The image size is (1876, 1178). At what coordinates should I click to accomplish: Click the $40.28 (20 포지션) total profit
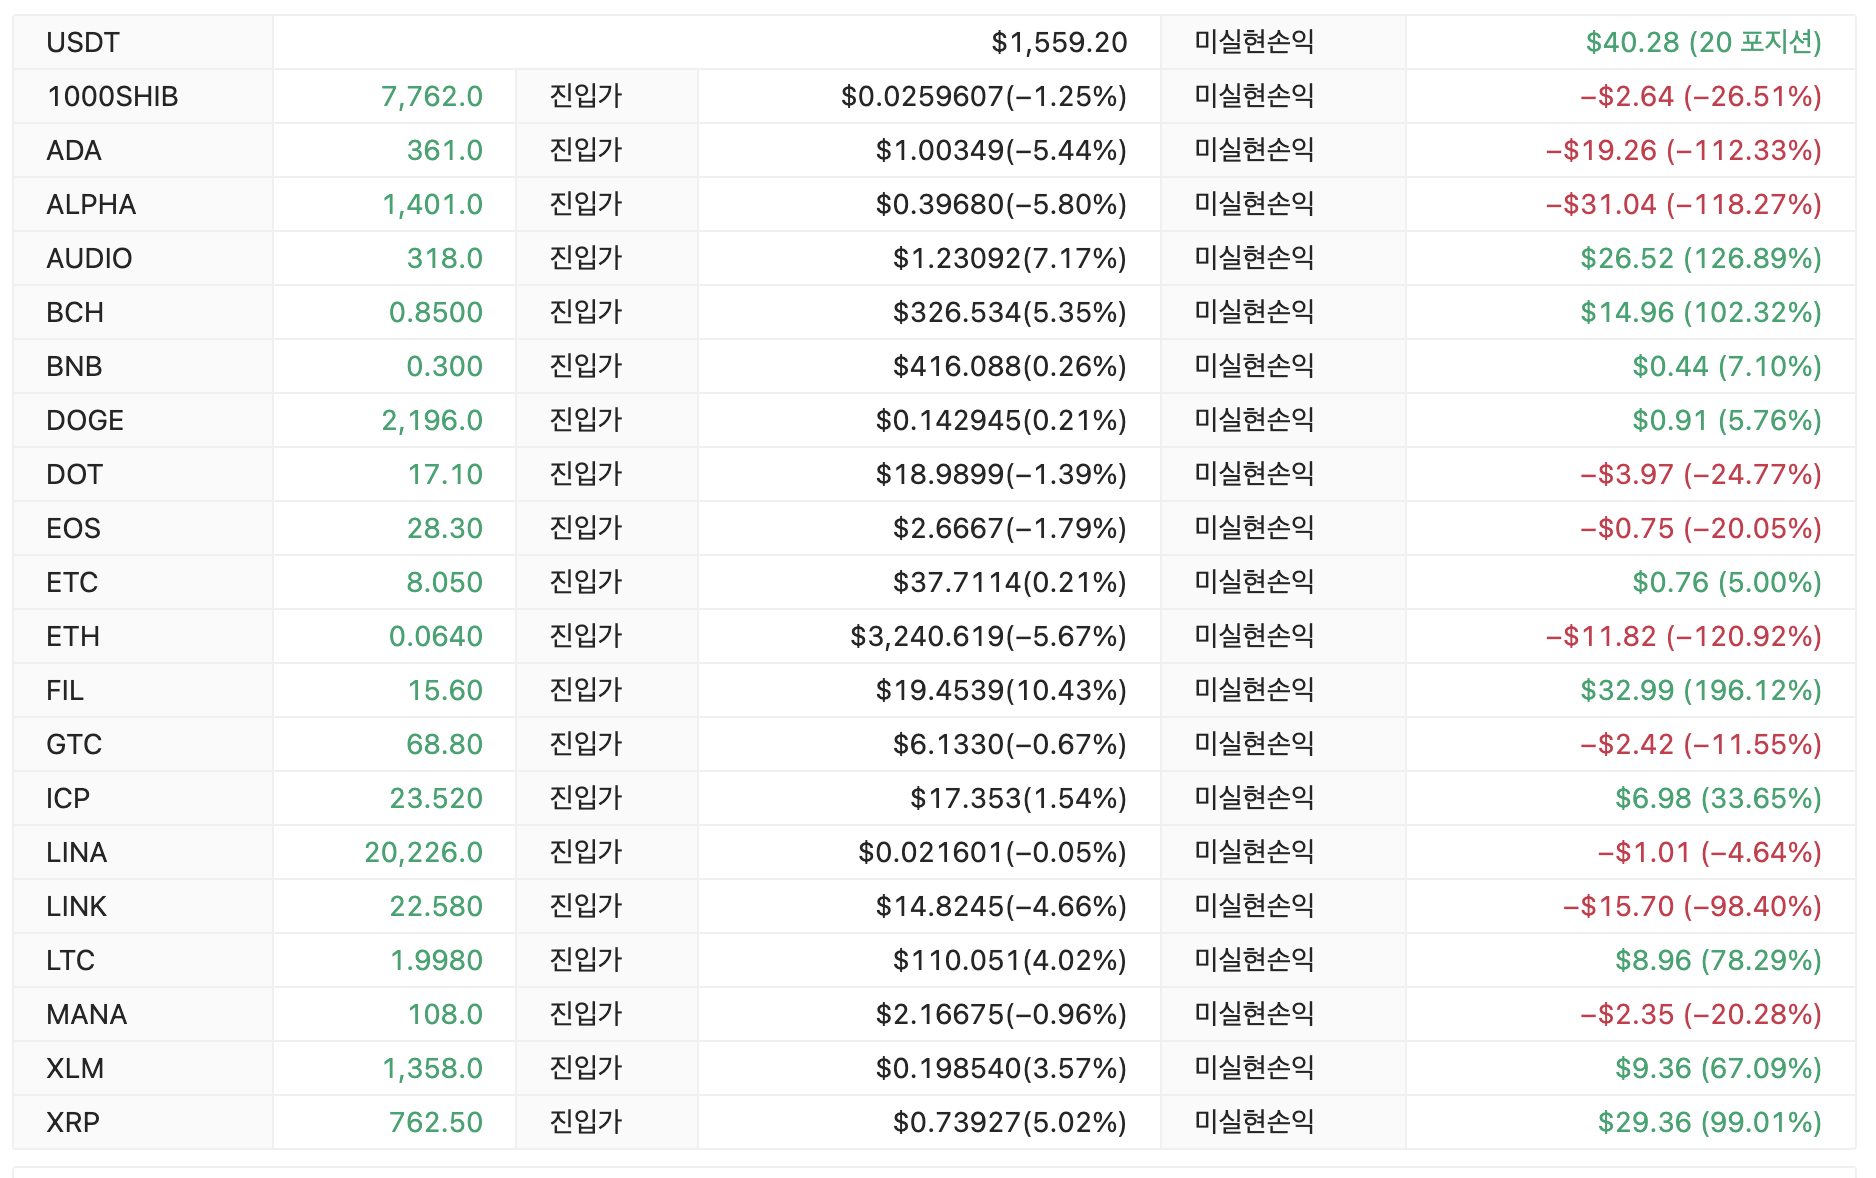pyautogui.click(x=1703, y=42)
